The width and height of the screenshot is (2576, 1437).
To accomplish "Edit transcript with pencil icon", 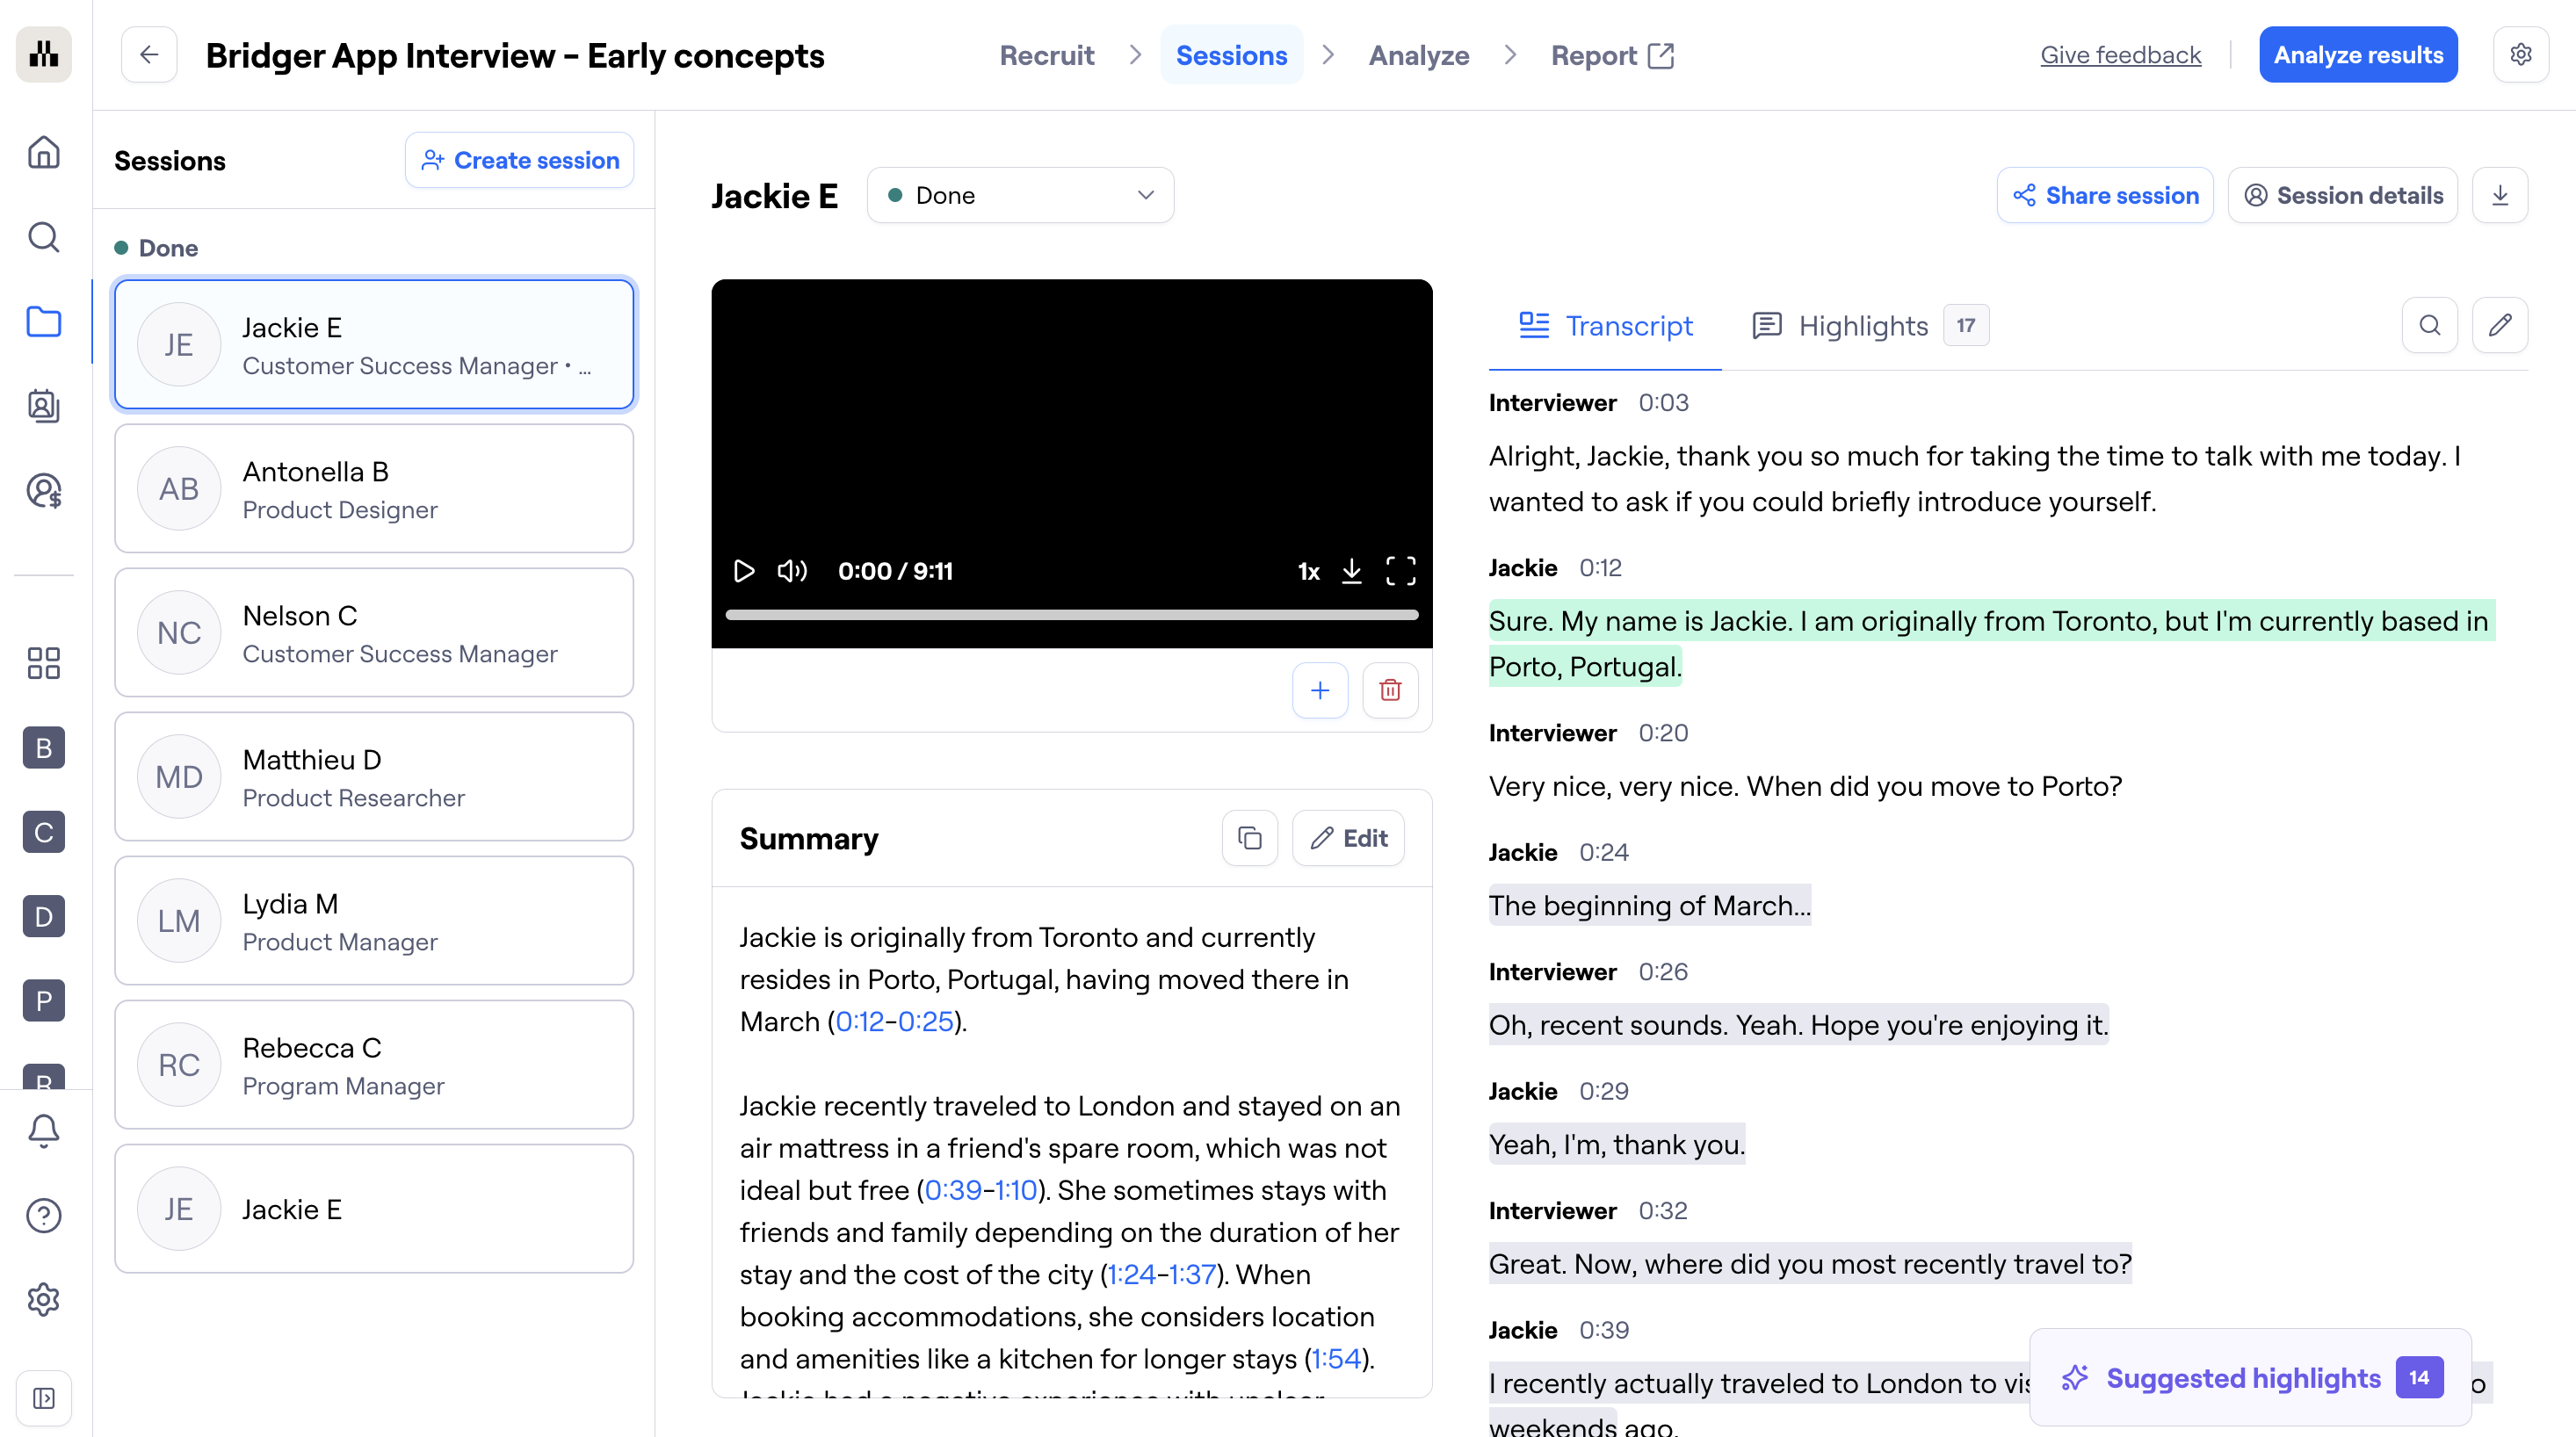I will [x=2499, y=325].
